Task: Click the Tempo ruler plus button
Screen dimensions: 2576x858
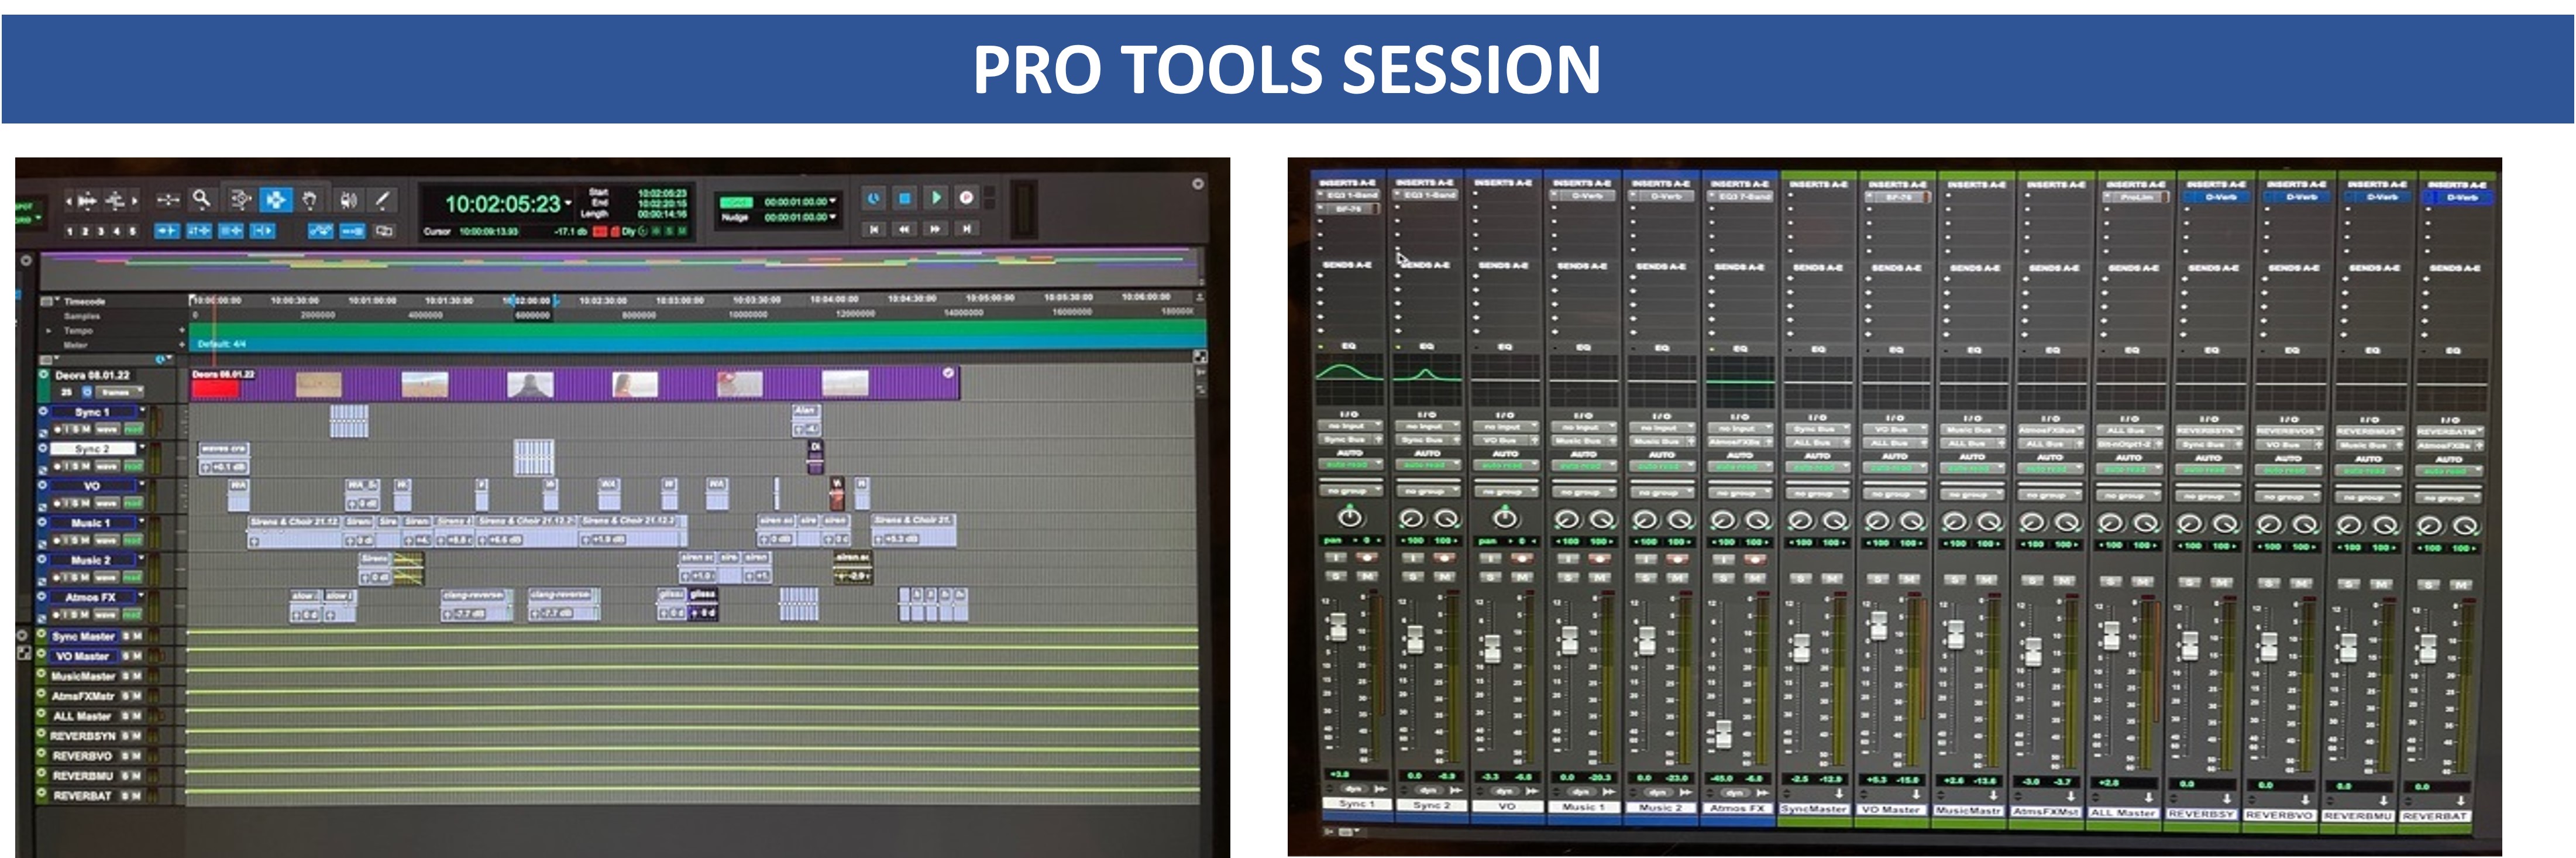Action: [x=182, y=330]
